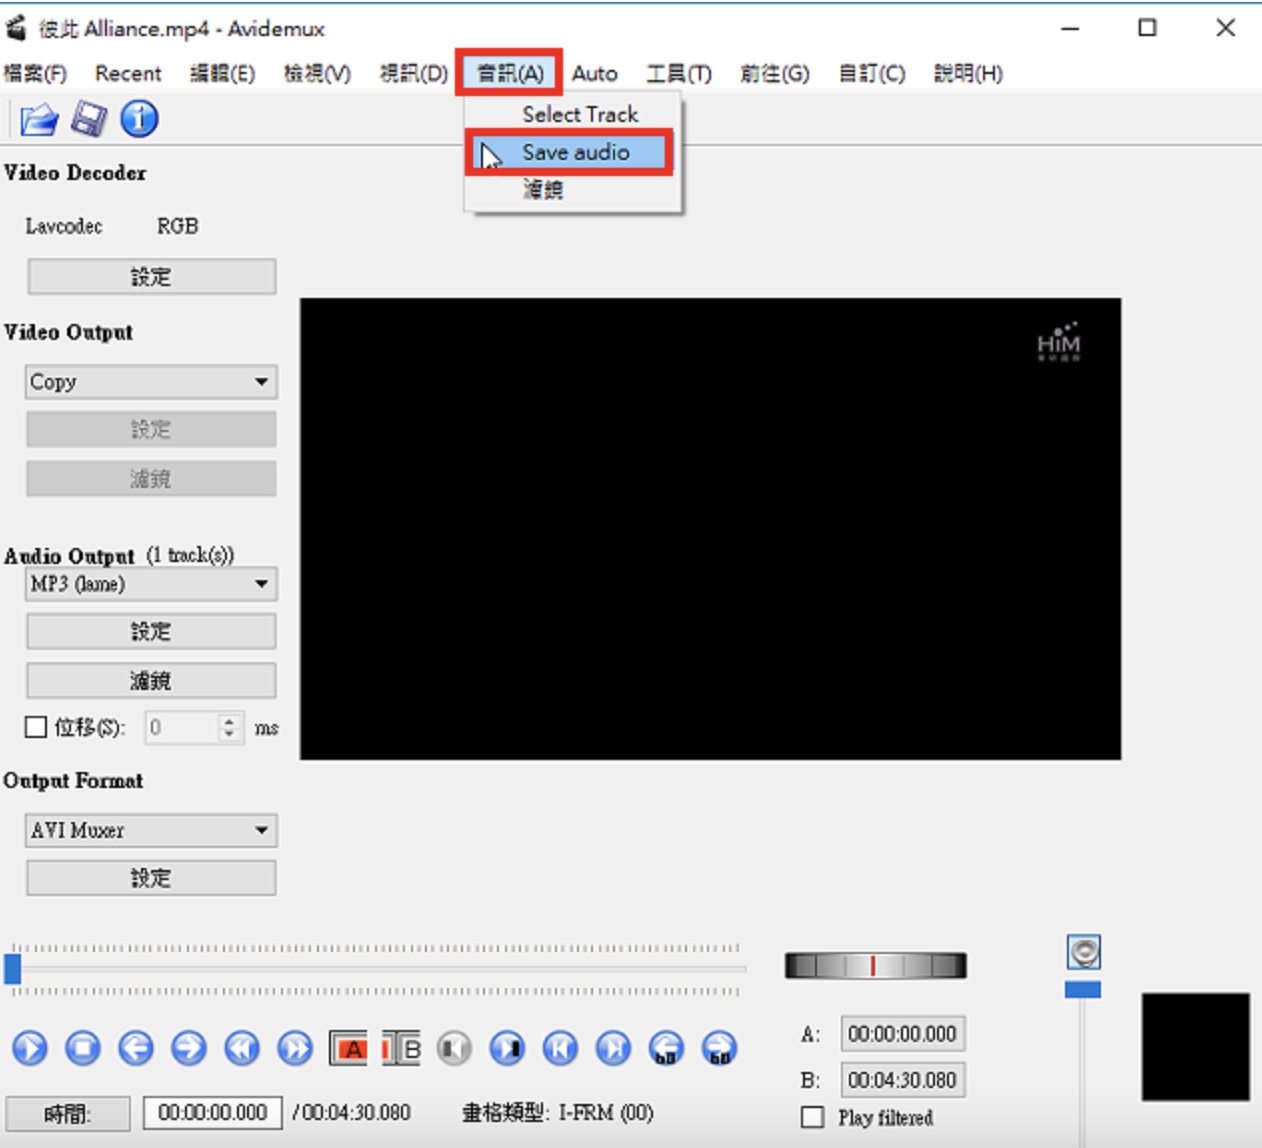
Task: Click the Lavcodec decoder label
Action: [x=64, y=226]
